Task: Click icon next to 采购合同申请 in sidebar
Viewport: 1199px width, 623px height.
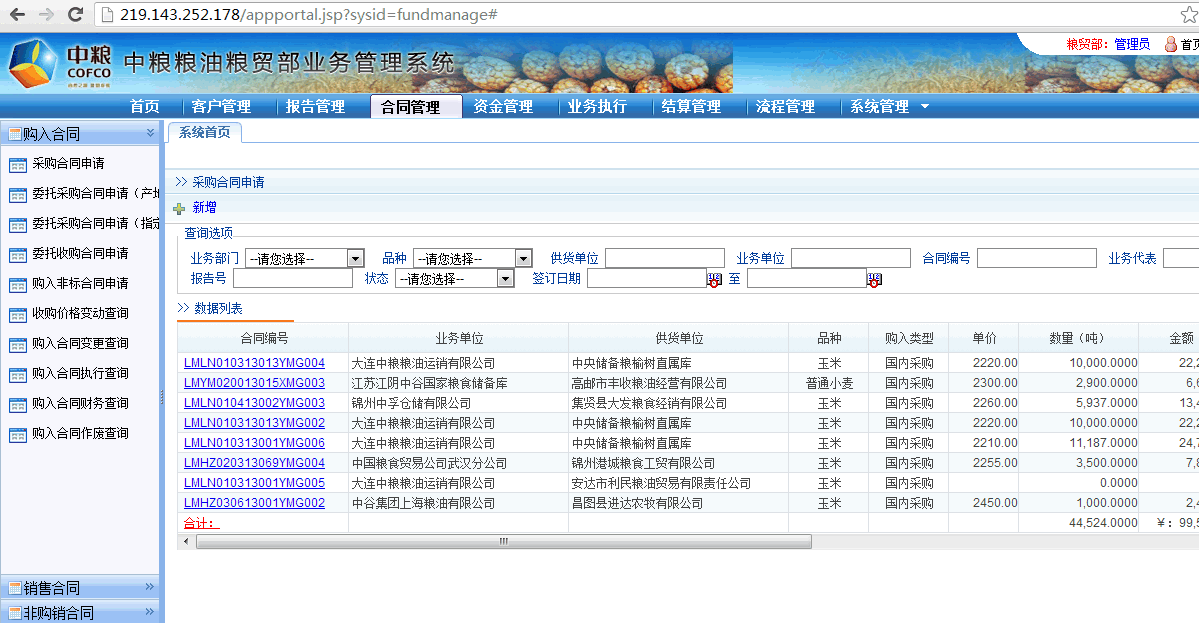Action: (x=18, y=165)
